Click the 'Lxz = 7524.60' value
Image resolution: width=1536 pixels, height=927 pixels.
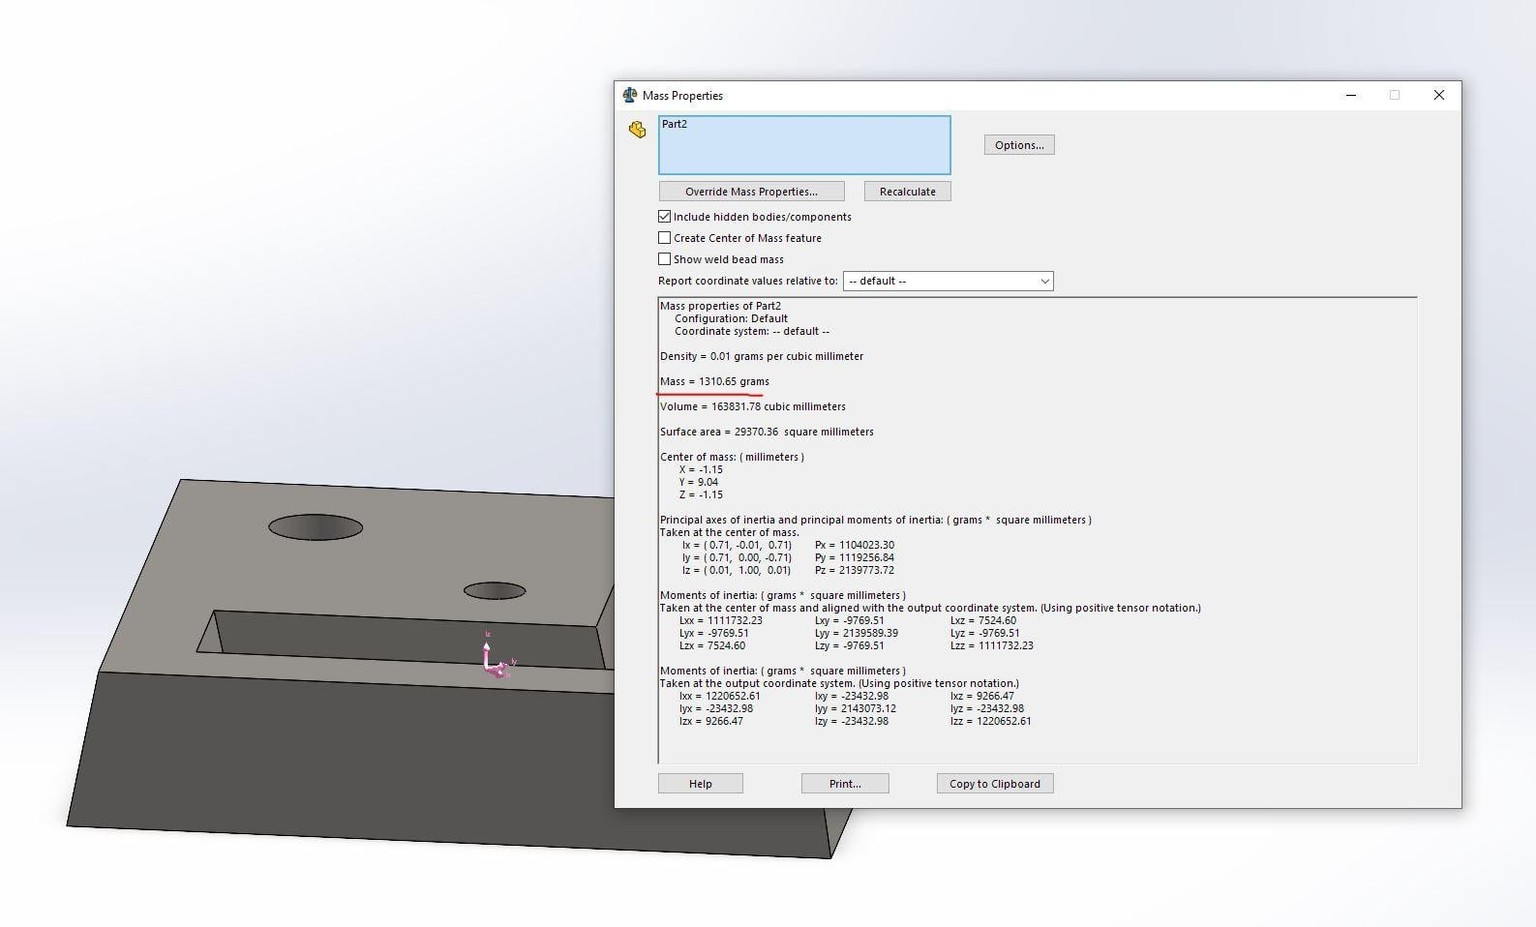click(983, 620)
